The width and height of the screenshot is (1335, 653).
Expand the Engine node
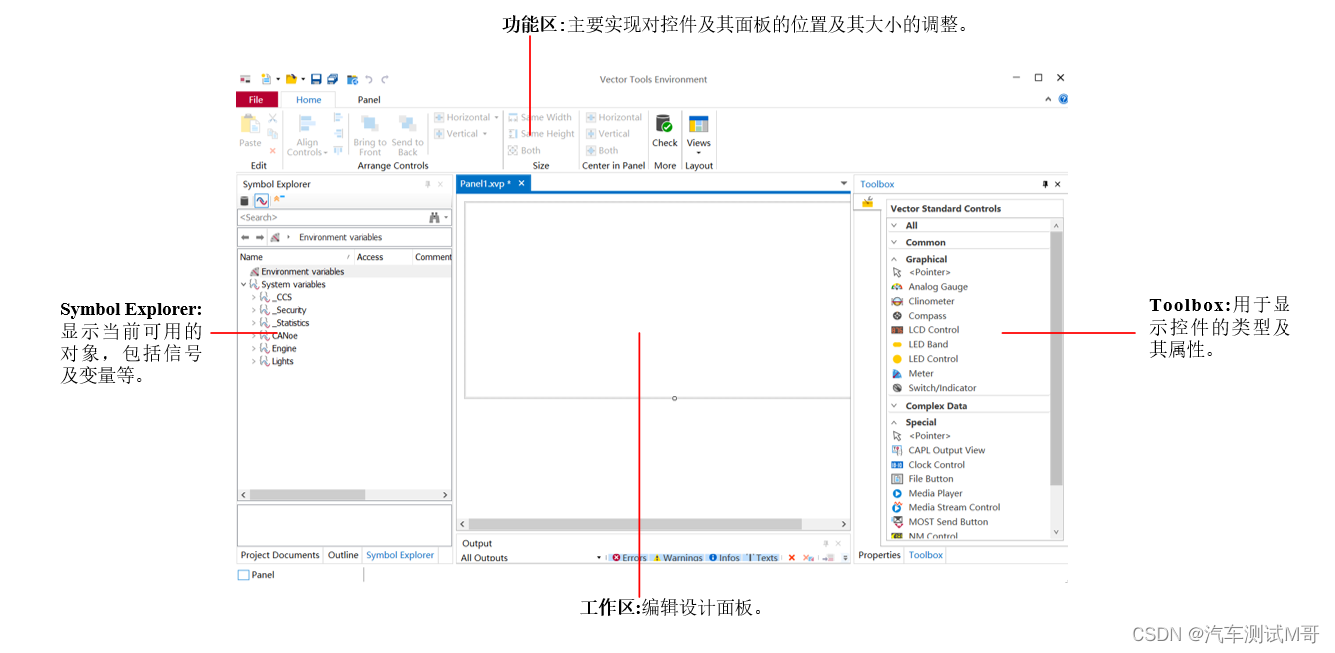254,349
